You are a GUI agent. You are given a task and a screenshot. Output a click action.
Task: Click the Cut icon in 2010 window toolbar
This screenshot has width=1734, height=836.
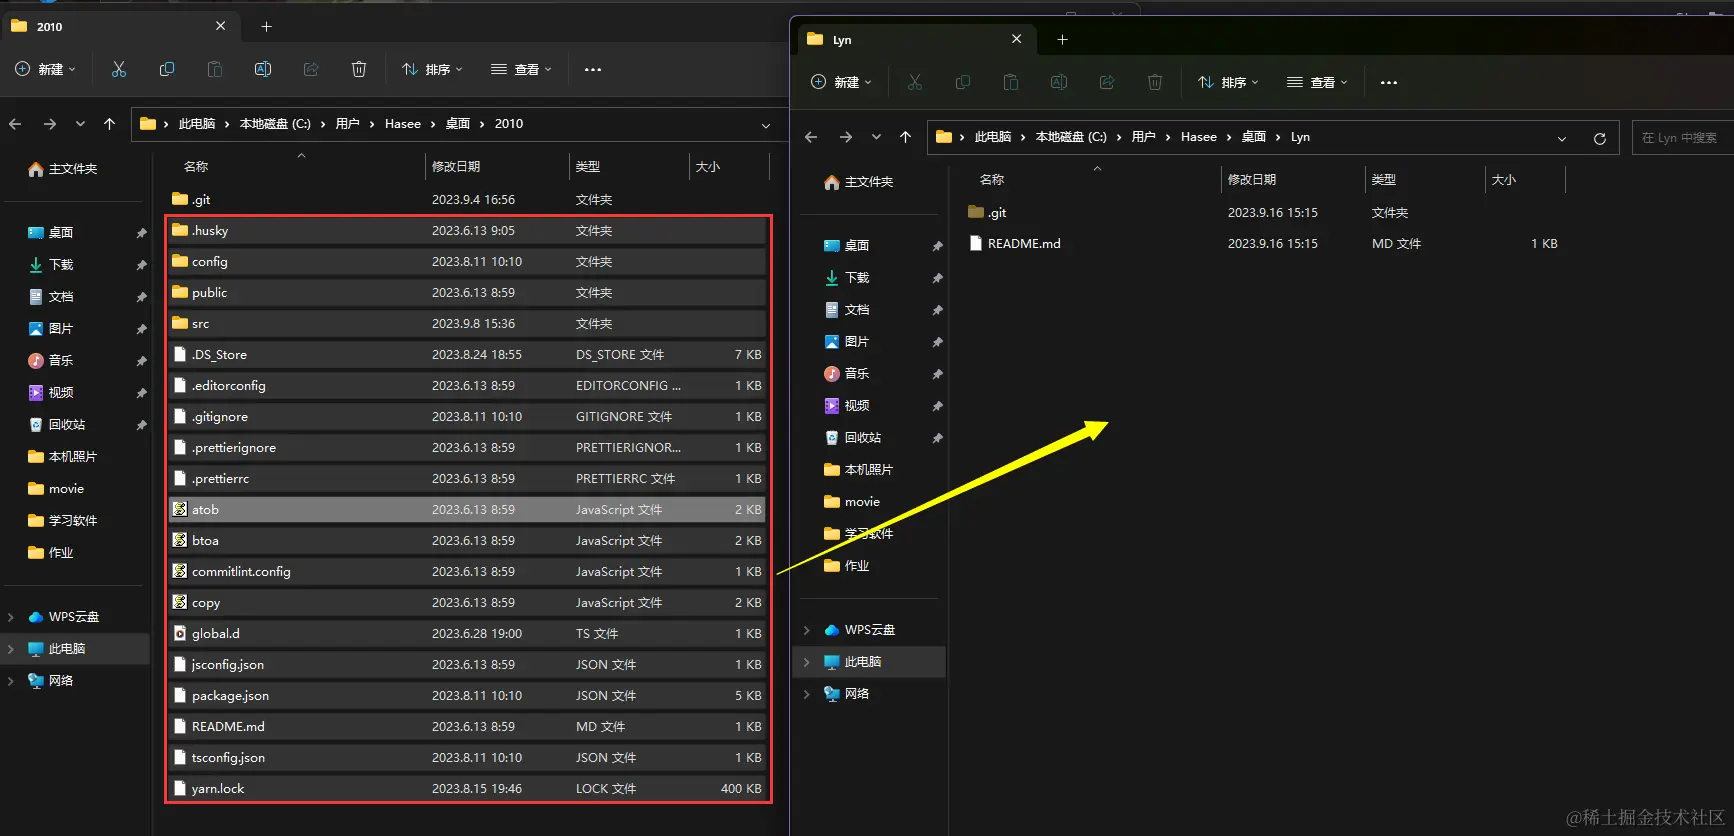[x=119, y=69]
